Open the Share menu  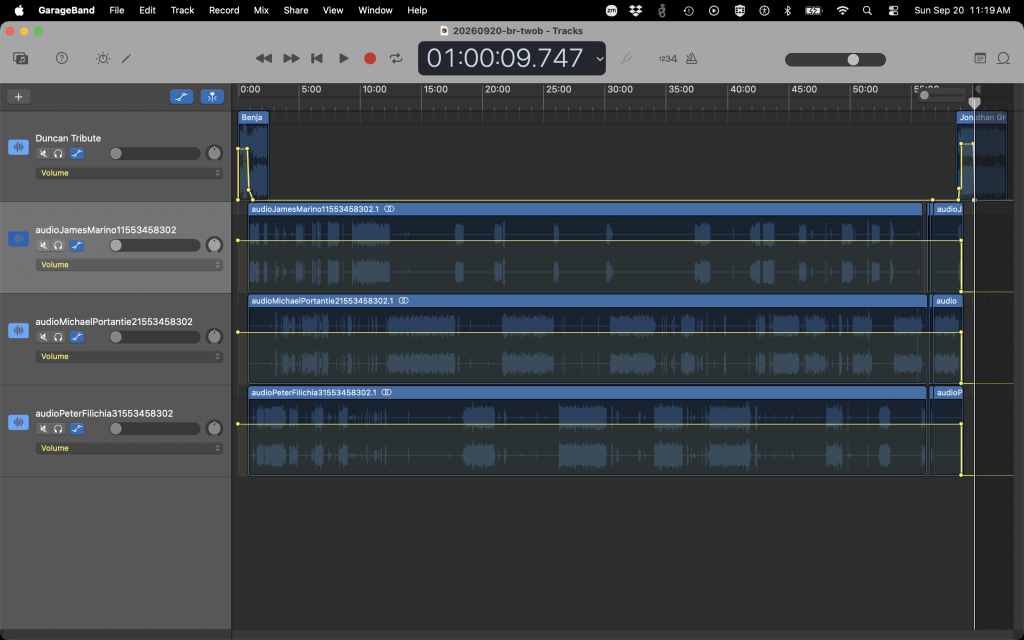coord(296,10)
